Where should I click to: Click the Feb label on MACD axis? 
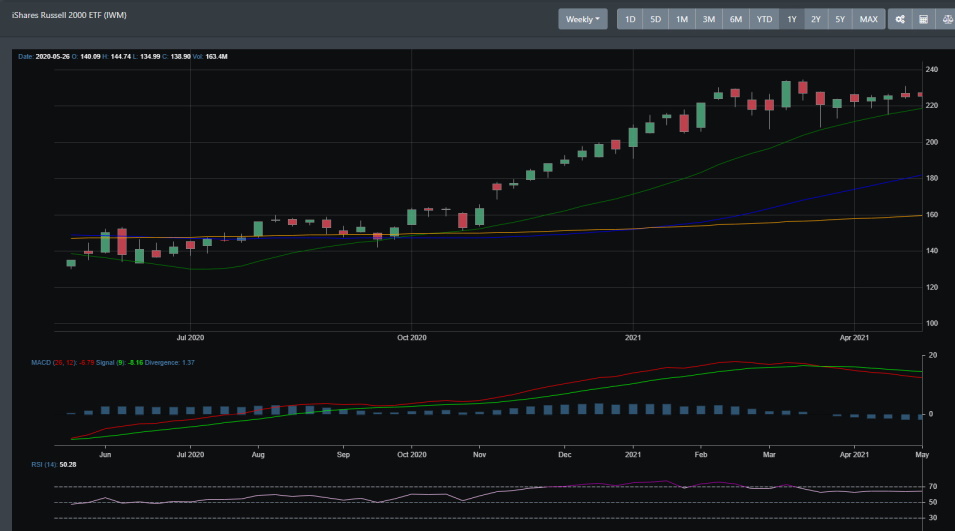(701, 454)
